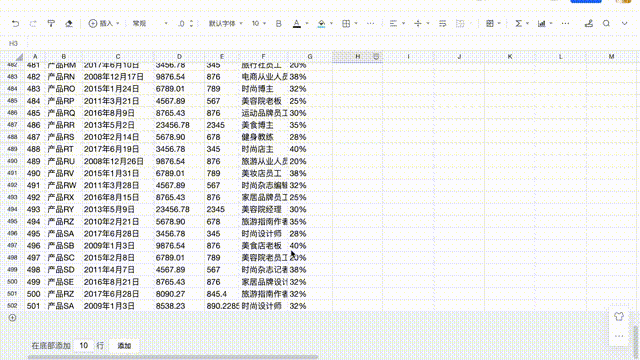The image size is (640, 360).
Task: Select the format painter tool
Action: [51, 24]
